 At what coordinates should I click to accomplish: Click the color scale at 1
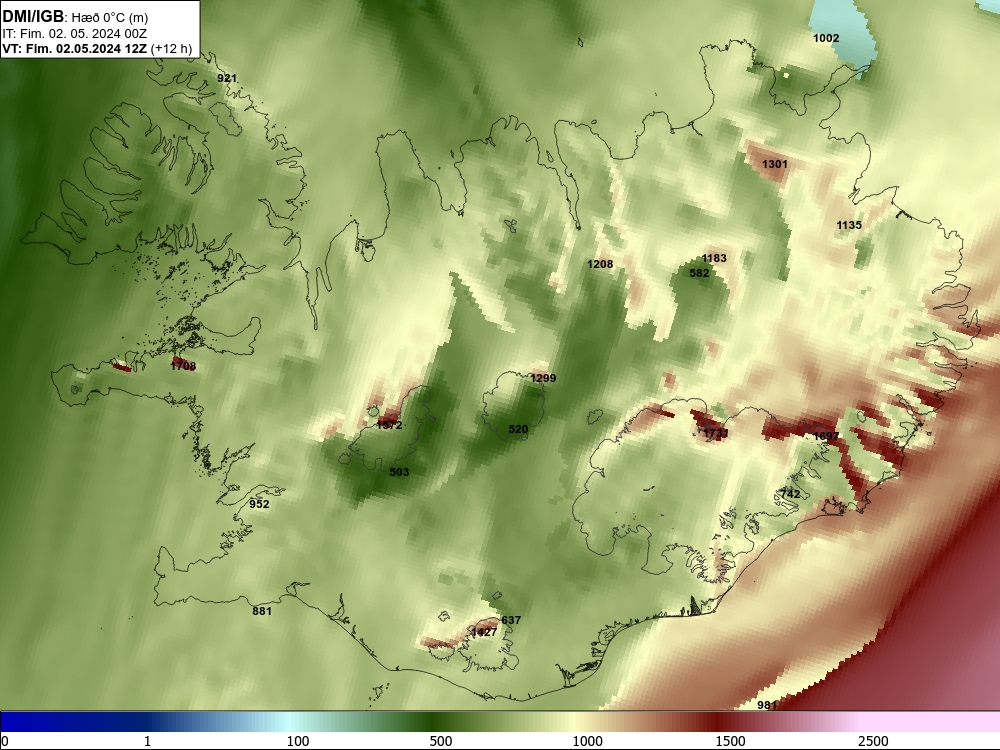(x=147, y=741)
